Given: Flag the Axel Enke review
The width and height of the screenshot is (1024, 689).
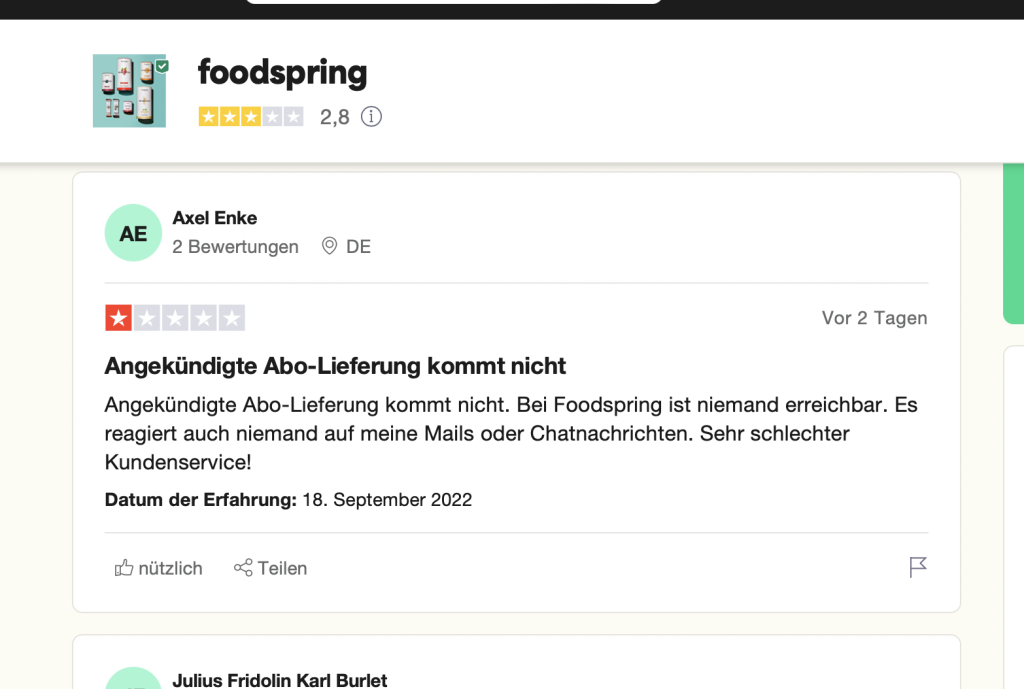Looking at the screenshot, I should coord(918,567).
